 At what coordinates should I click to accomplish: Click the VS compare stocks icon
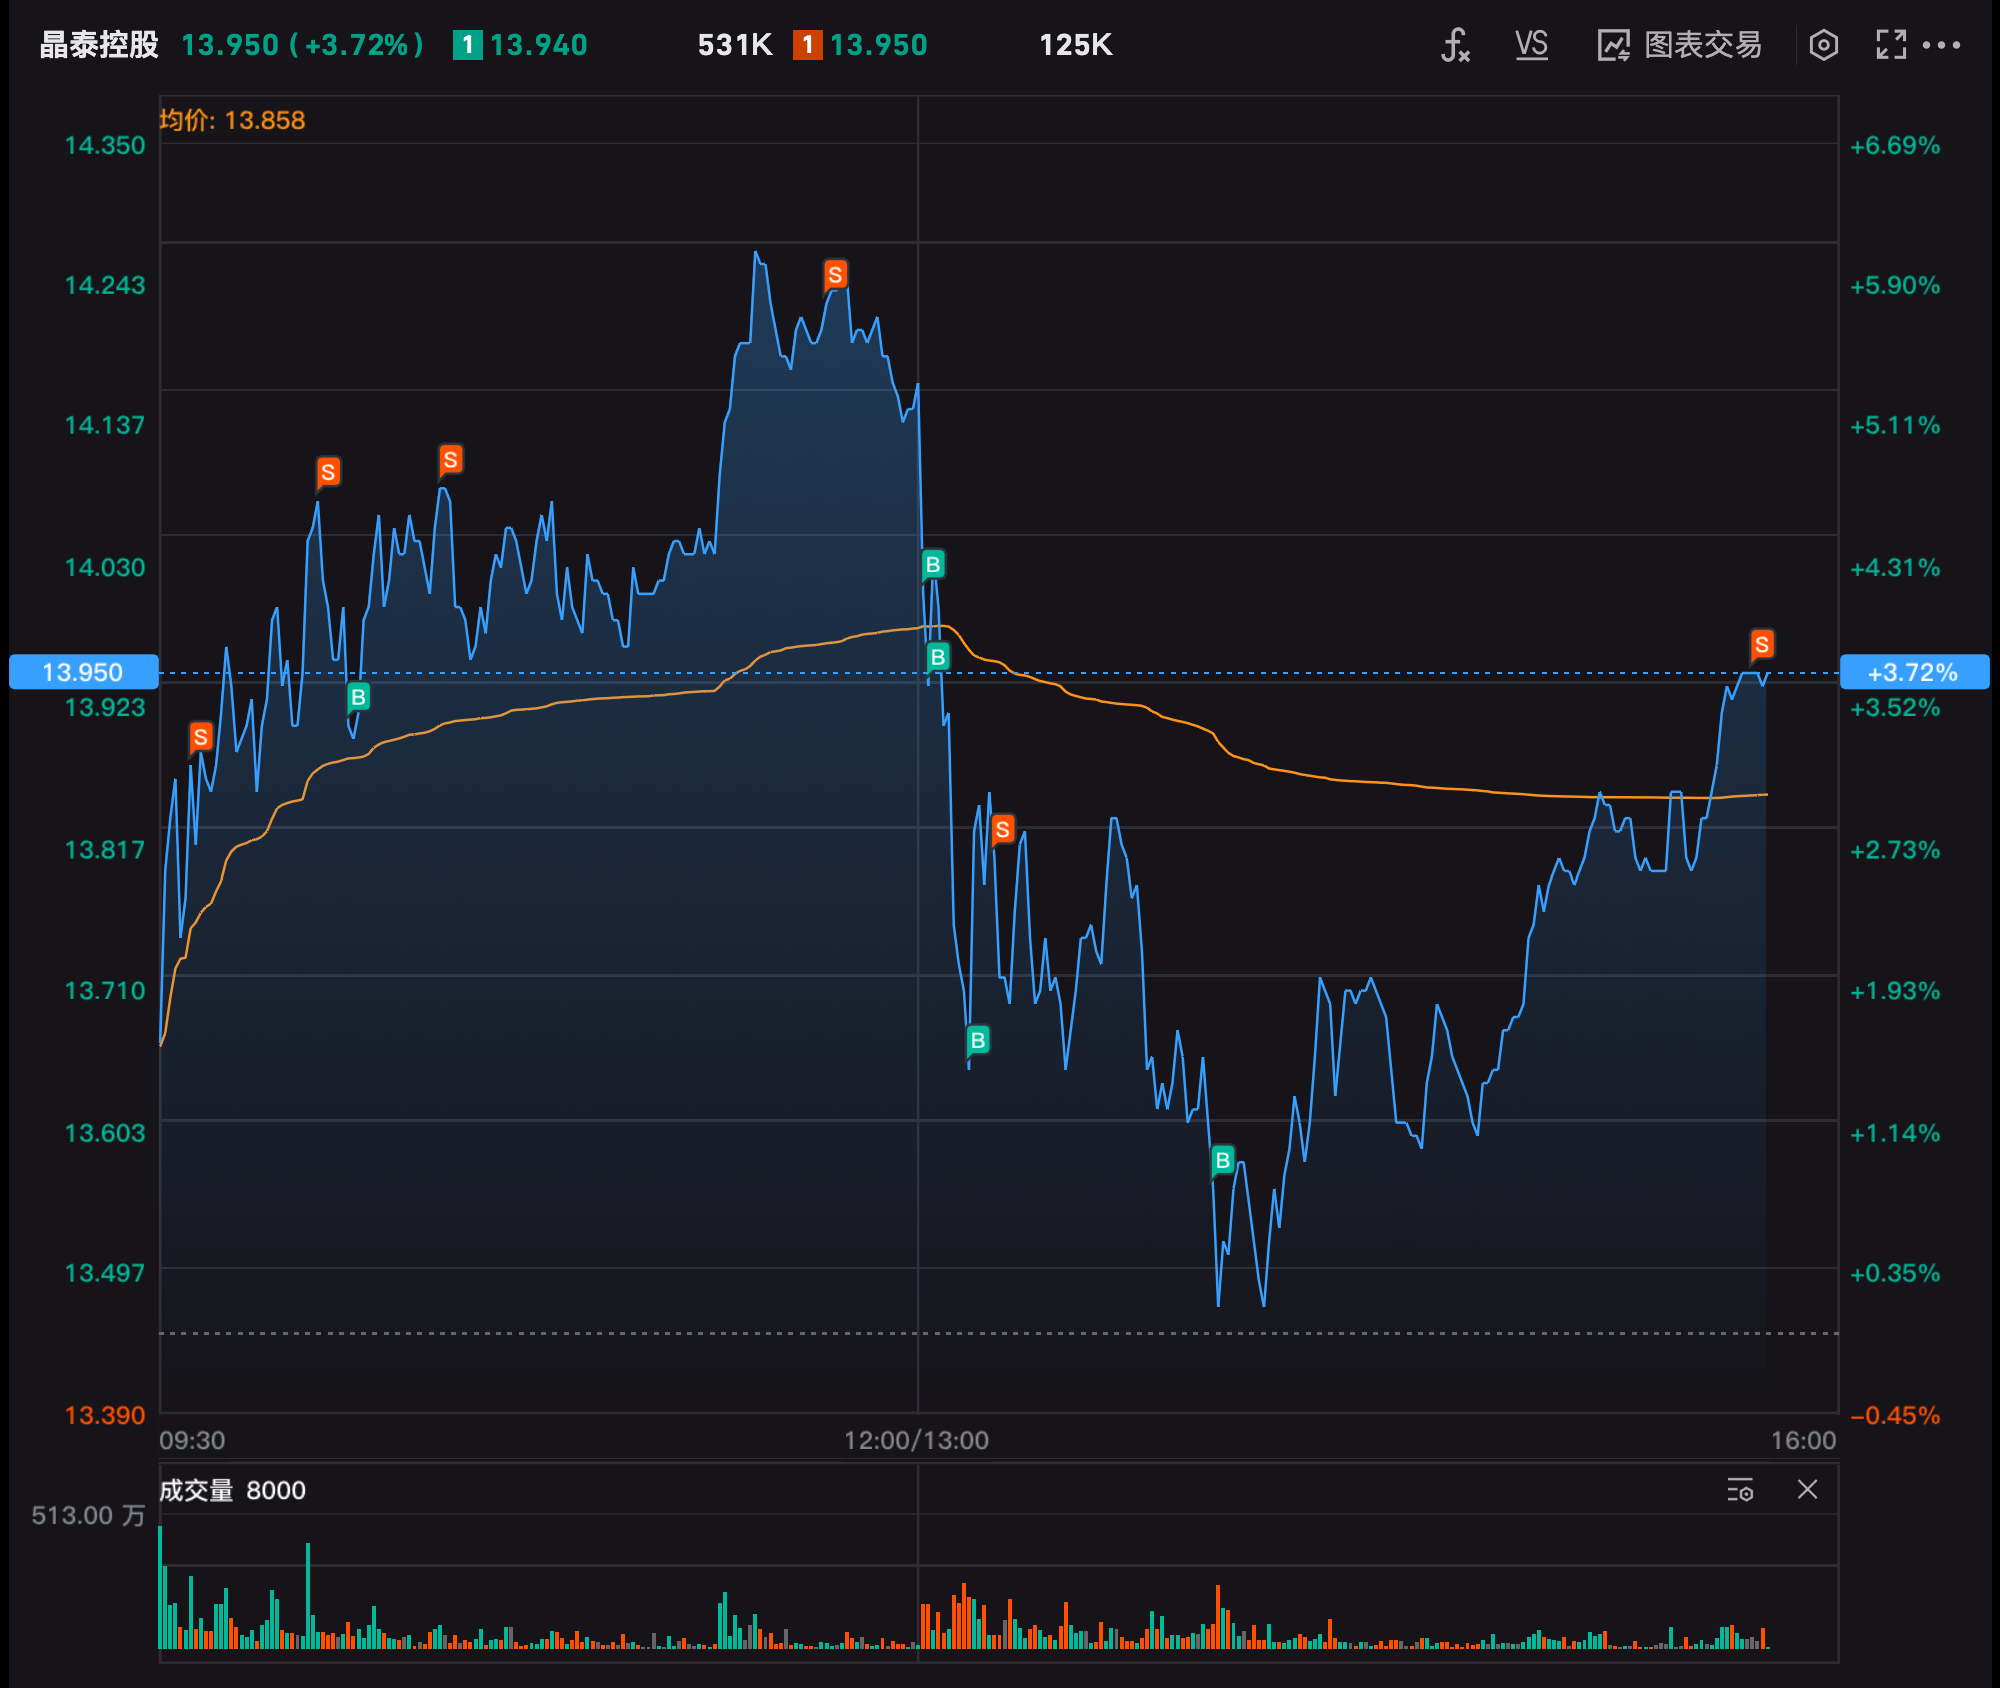click(1531, 45)
